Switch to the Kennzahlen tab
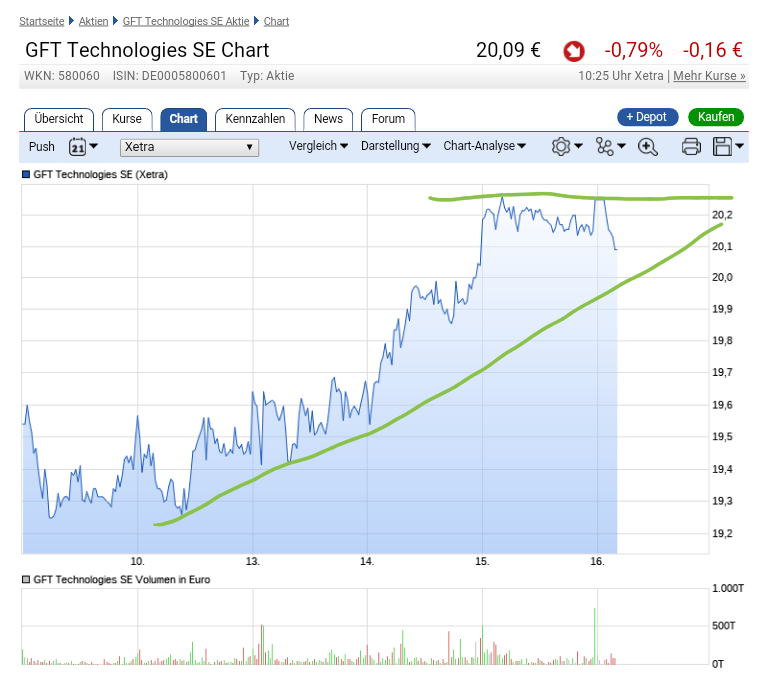Screen dimensions: 768x683 click(255, 119)
